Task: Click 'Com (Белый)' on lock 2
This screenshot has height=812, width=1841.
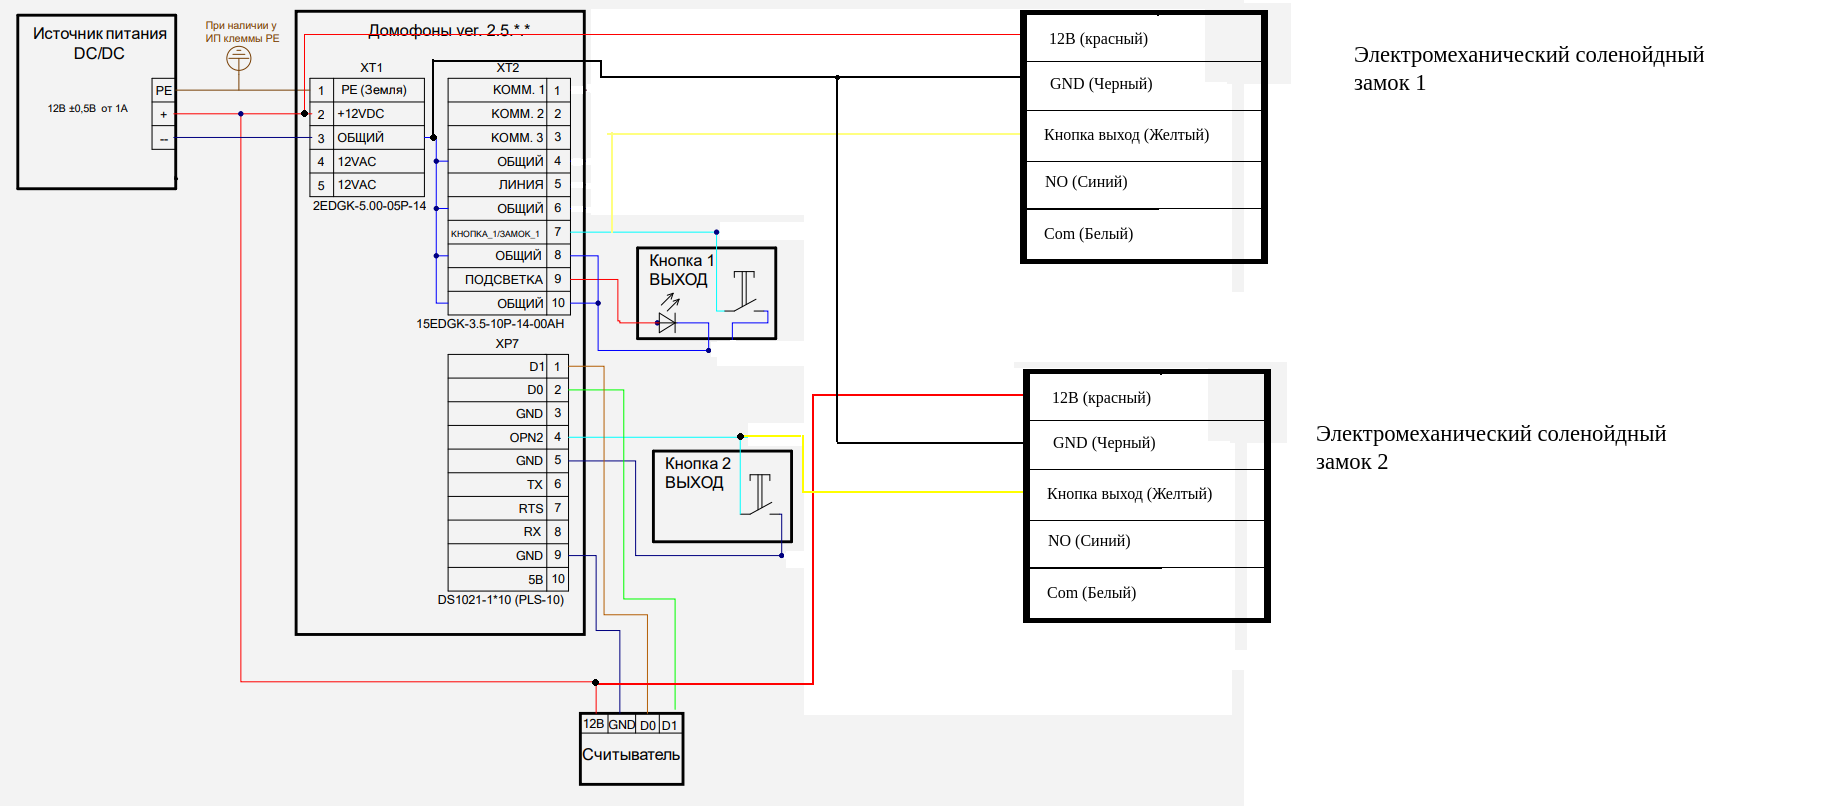Action: 1091,593
